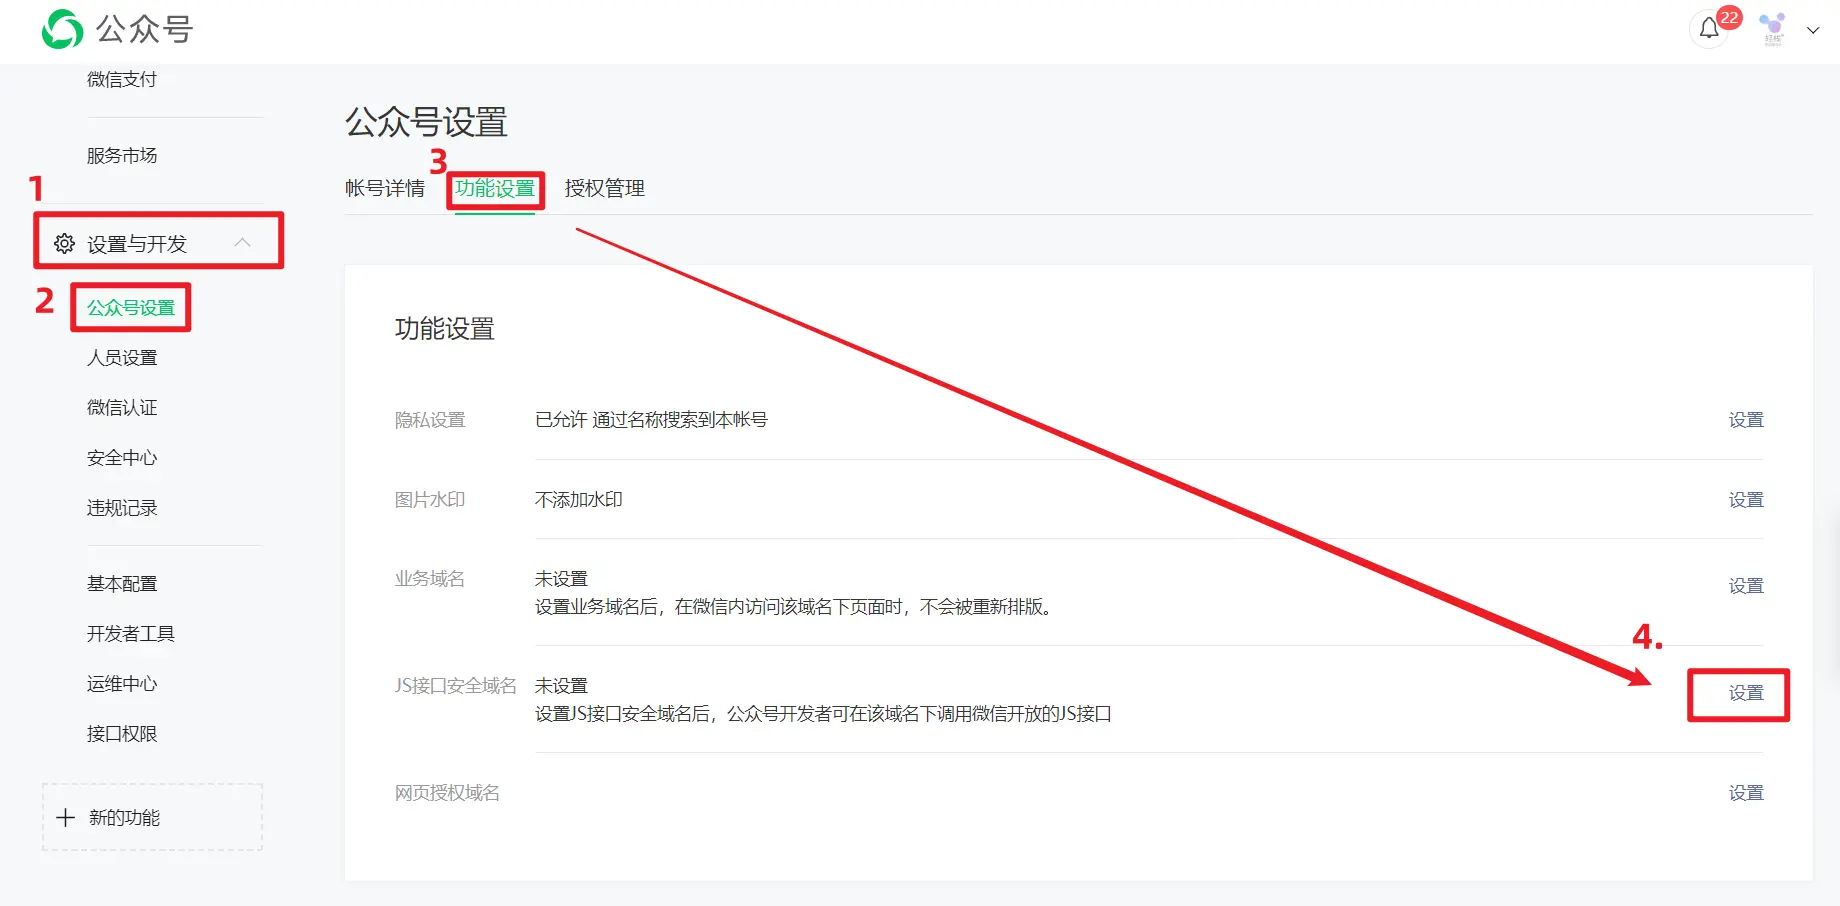Image resolution: width=1840 pixels, height=906 pixels.
Task: Expand the account dropdown arrow in header
Action: (x=1813, y=30)
